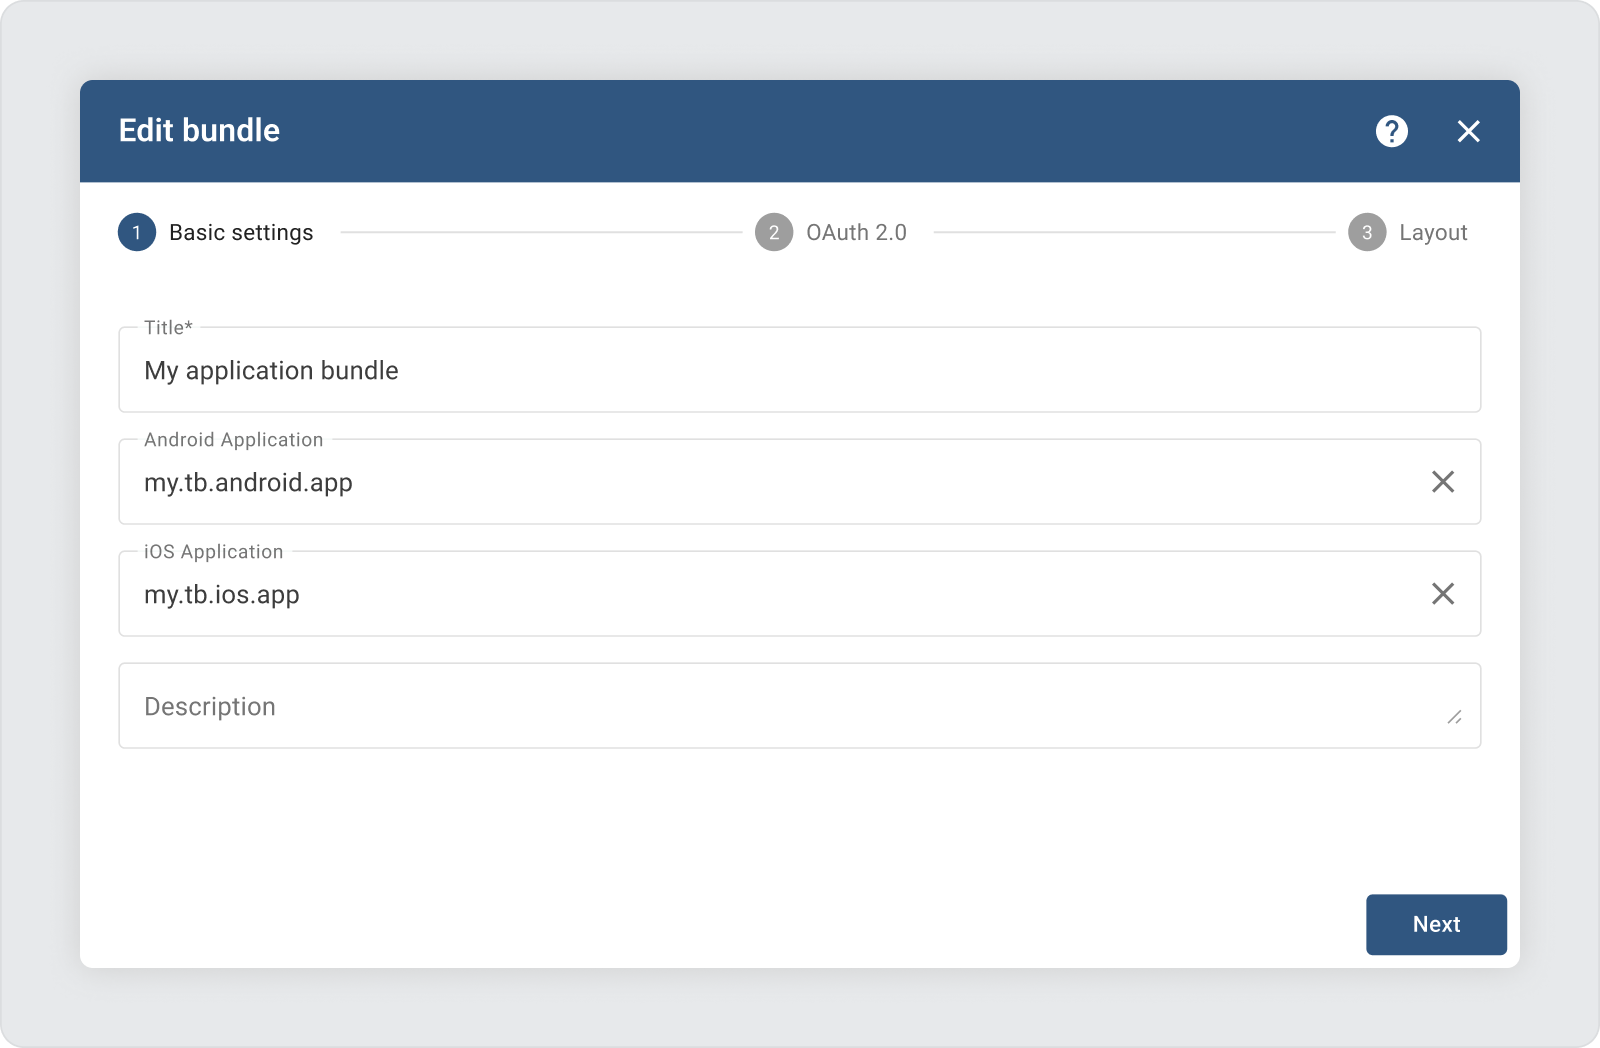
Task: Click the step 1 circle icon
Action: click(x=137, y=232)
